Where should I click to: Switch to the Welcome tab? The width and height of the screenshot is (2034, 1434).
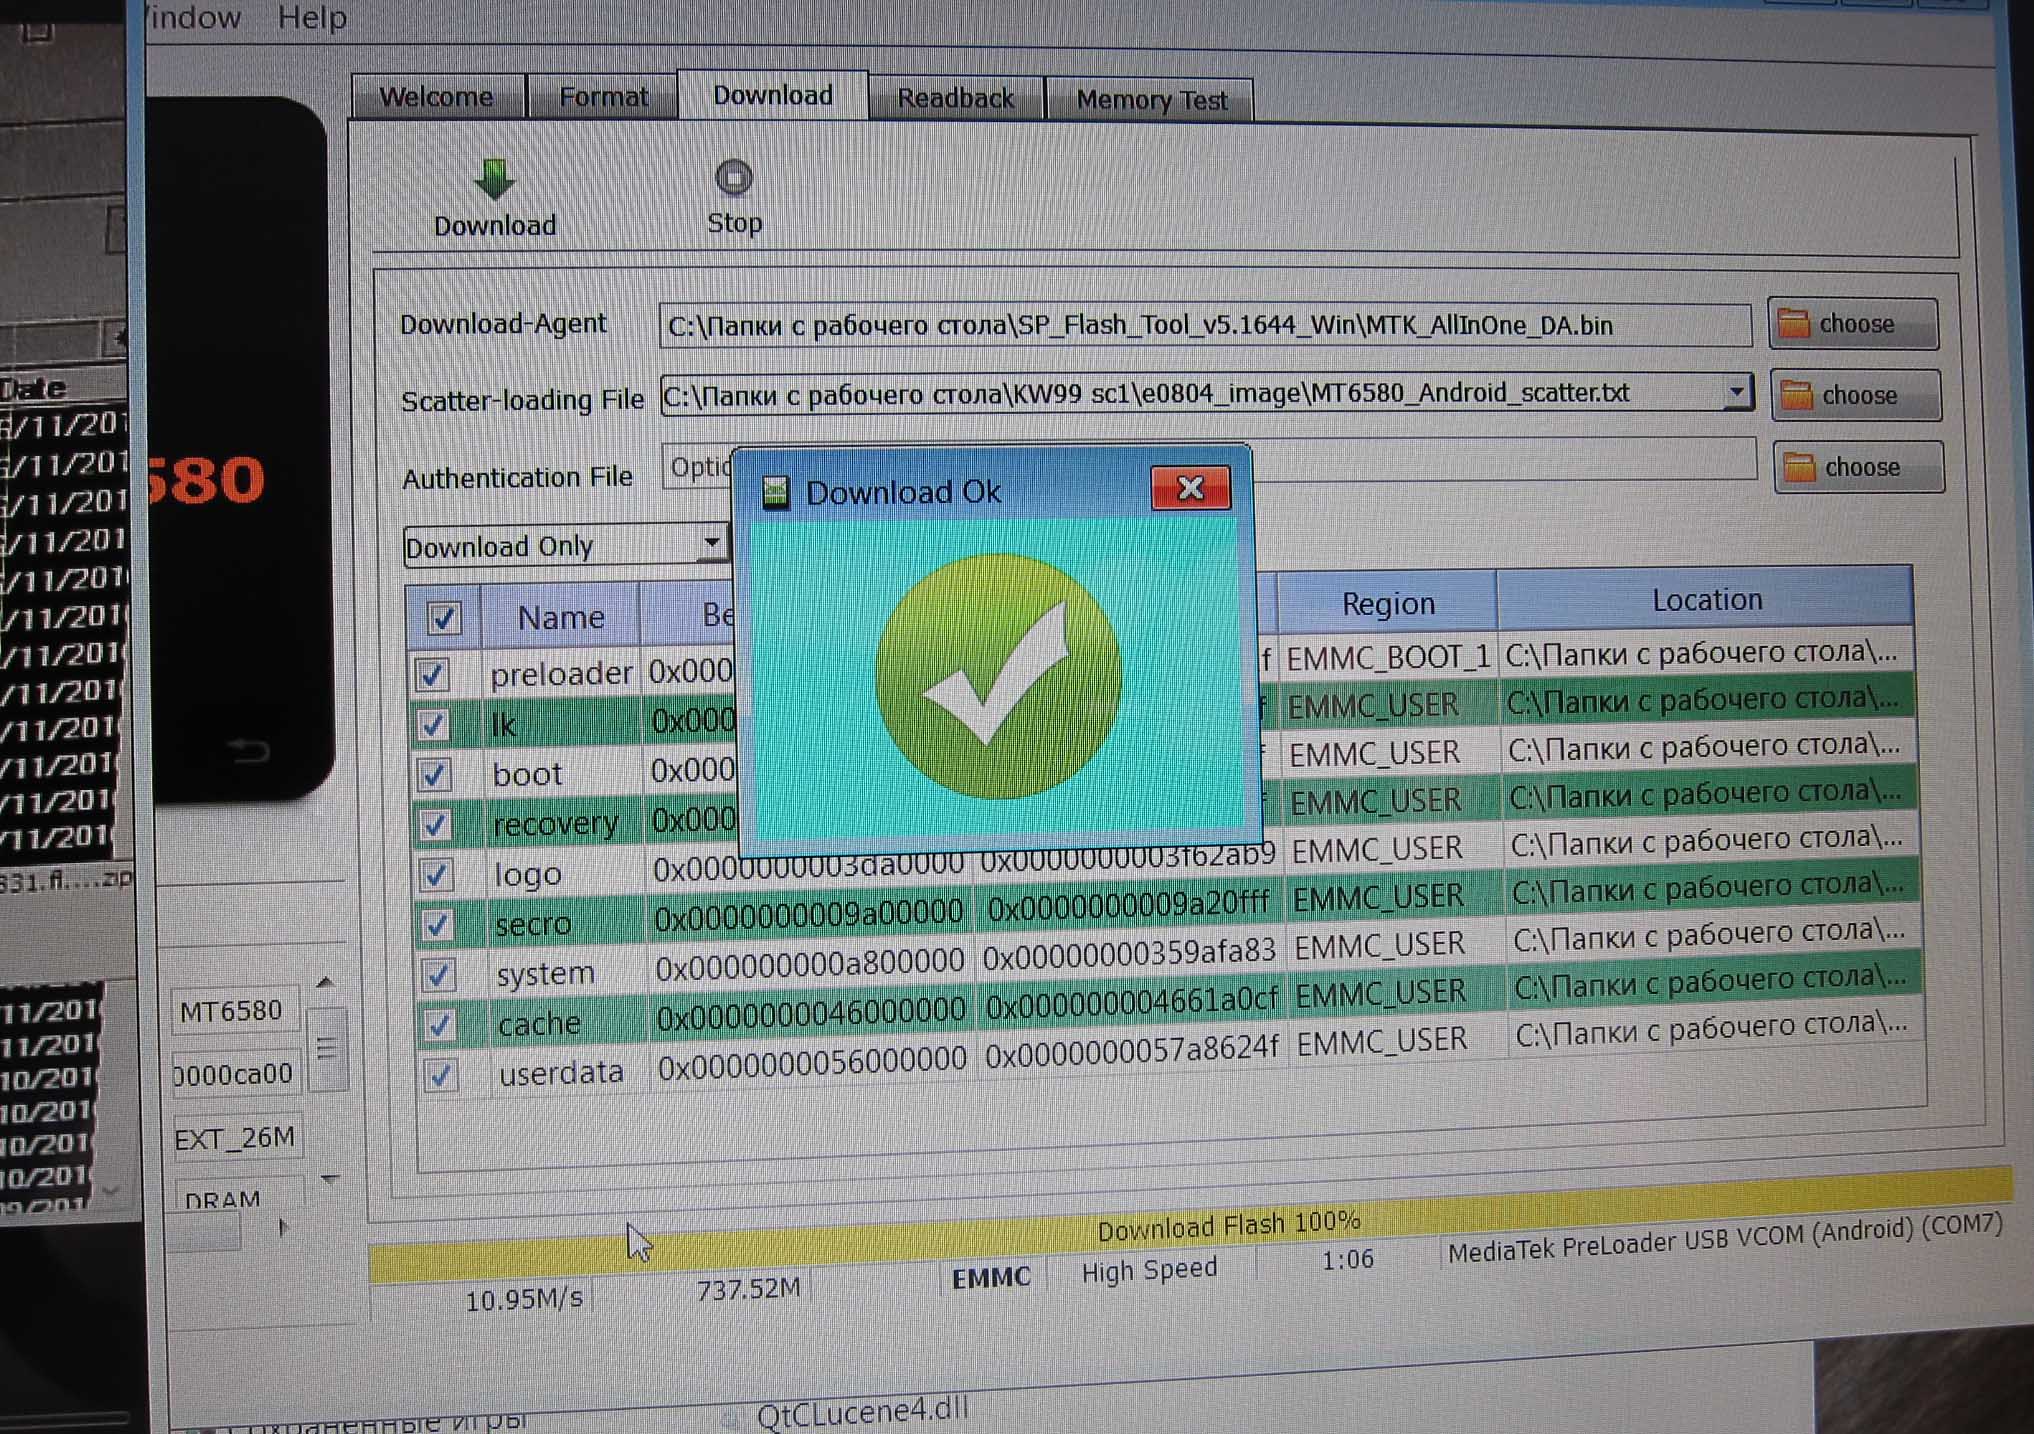436,97
